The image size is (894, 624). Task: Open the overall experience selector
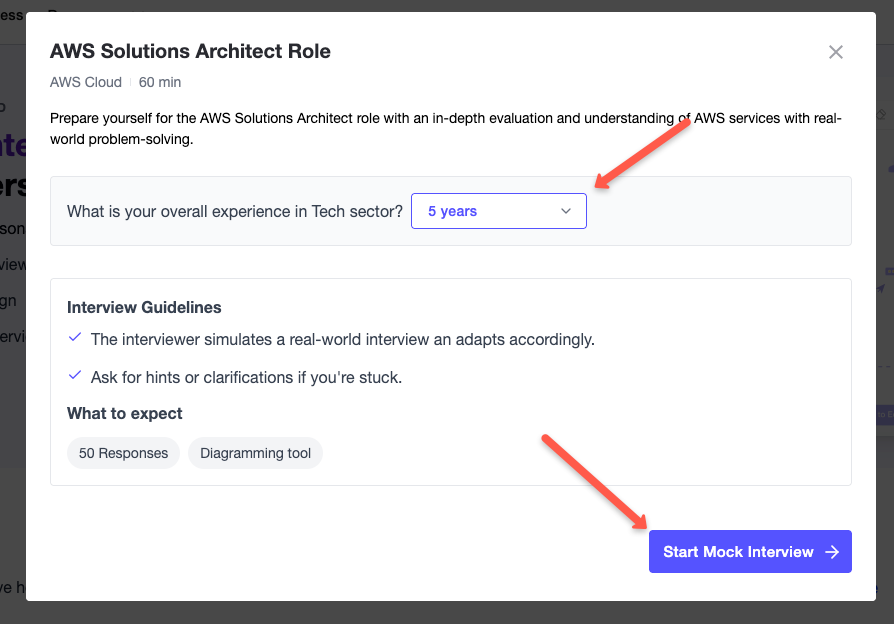tap(498, 211)
